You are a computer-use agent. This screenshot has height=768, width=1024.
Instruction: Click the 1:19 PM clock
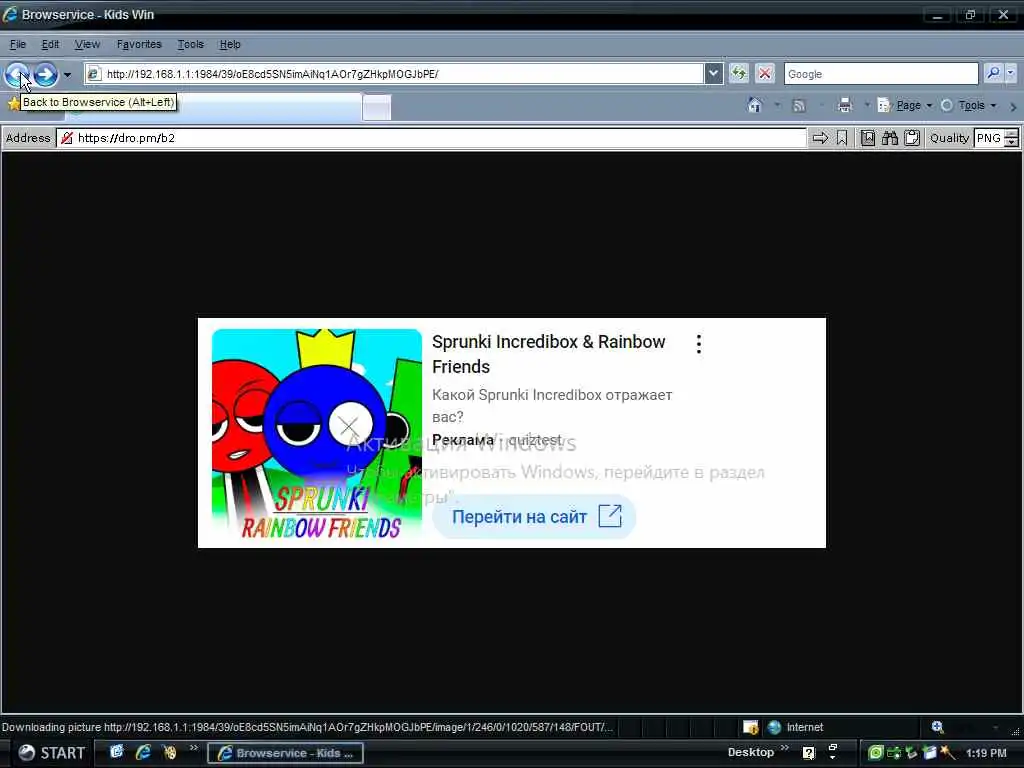(986, 753)
